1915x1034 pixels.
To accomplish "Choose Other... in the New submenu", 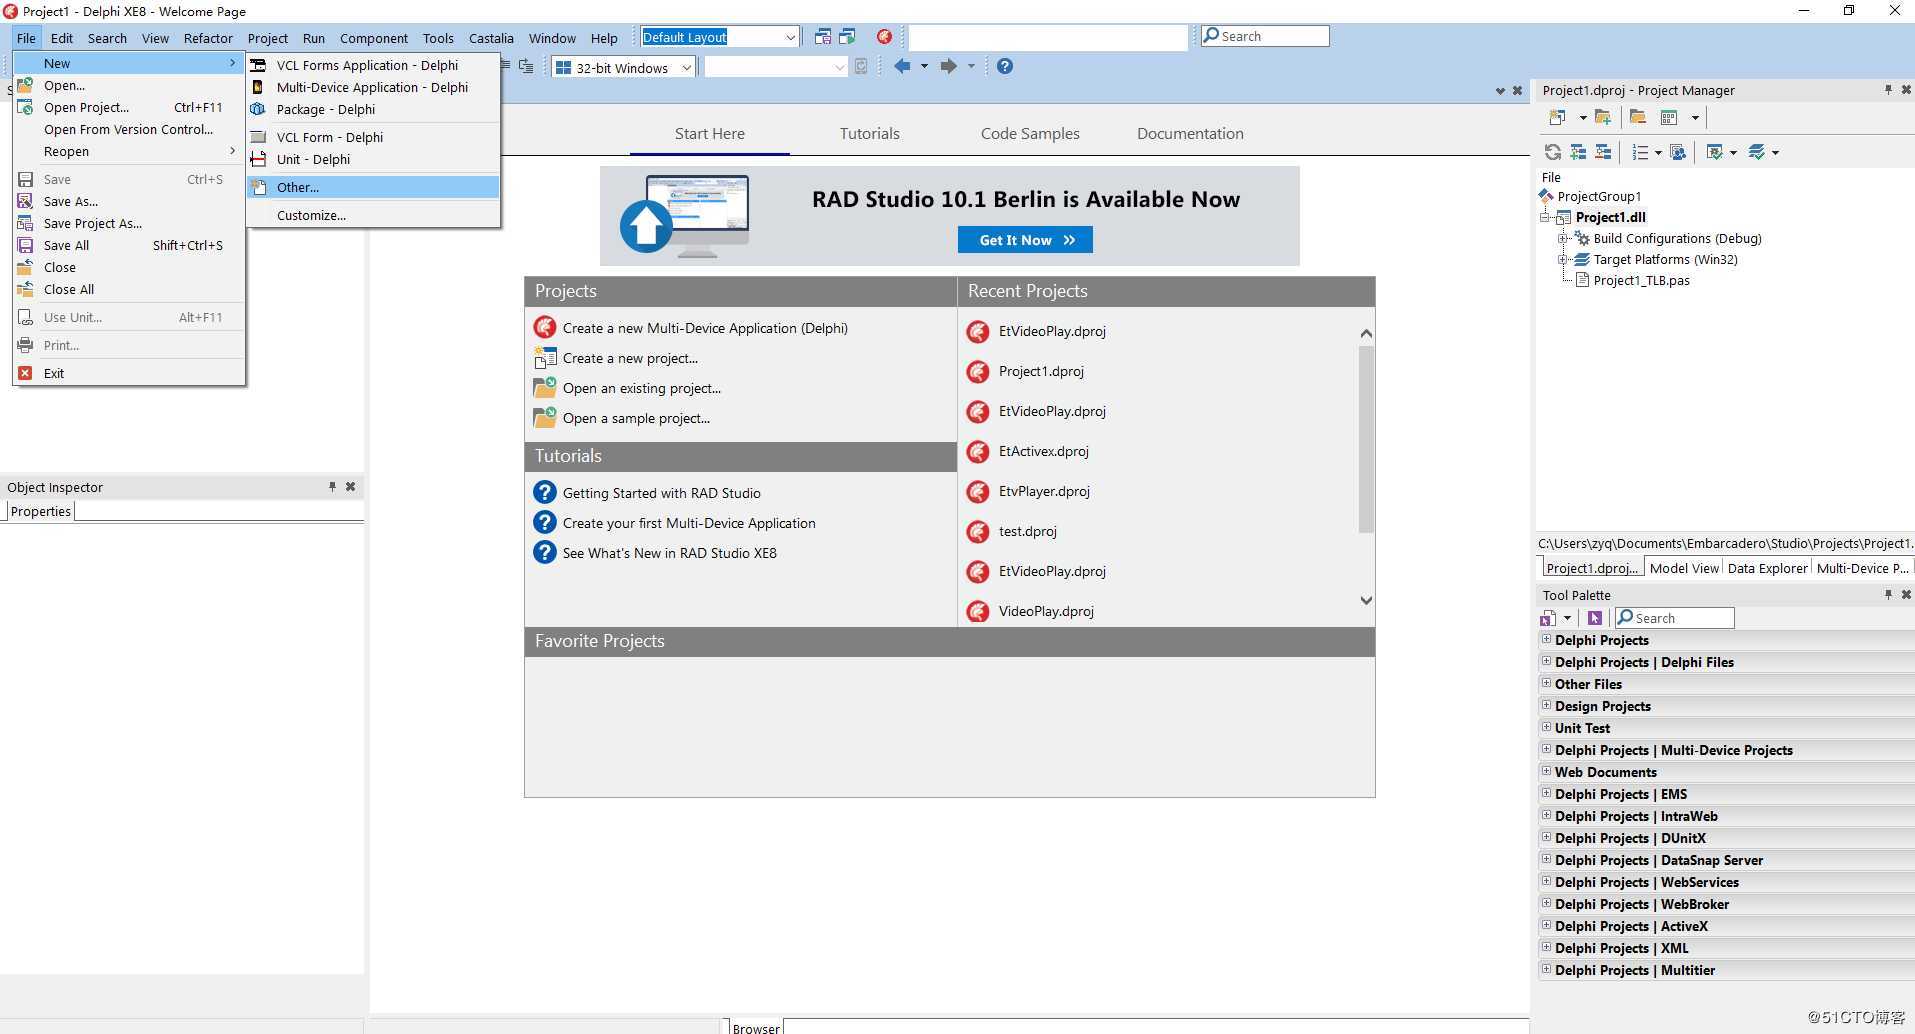I will click(x=373, y=187).
